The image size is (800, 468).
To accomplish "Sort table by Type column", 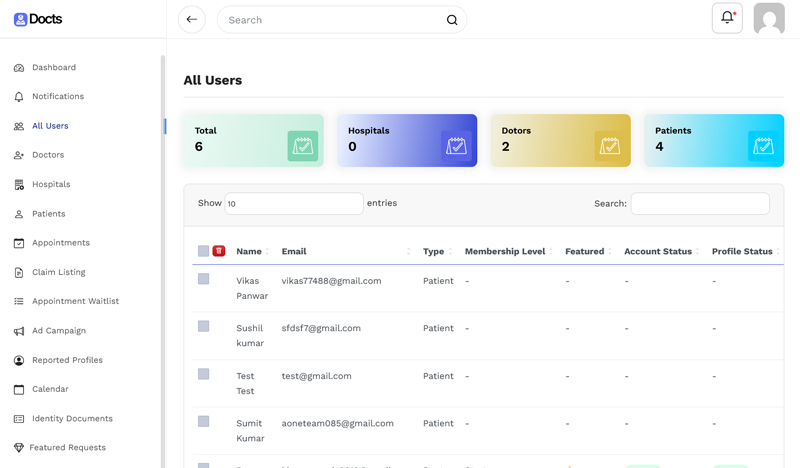I will click(x=437, y=251).
